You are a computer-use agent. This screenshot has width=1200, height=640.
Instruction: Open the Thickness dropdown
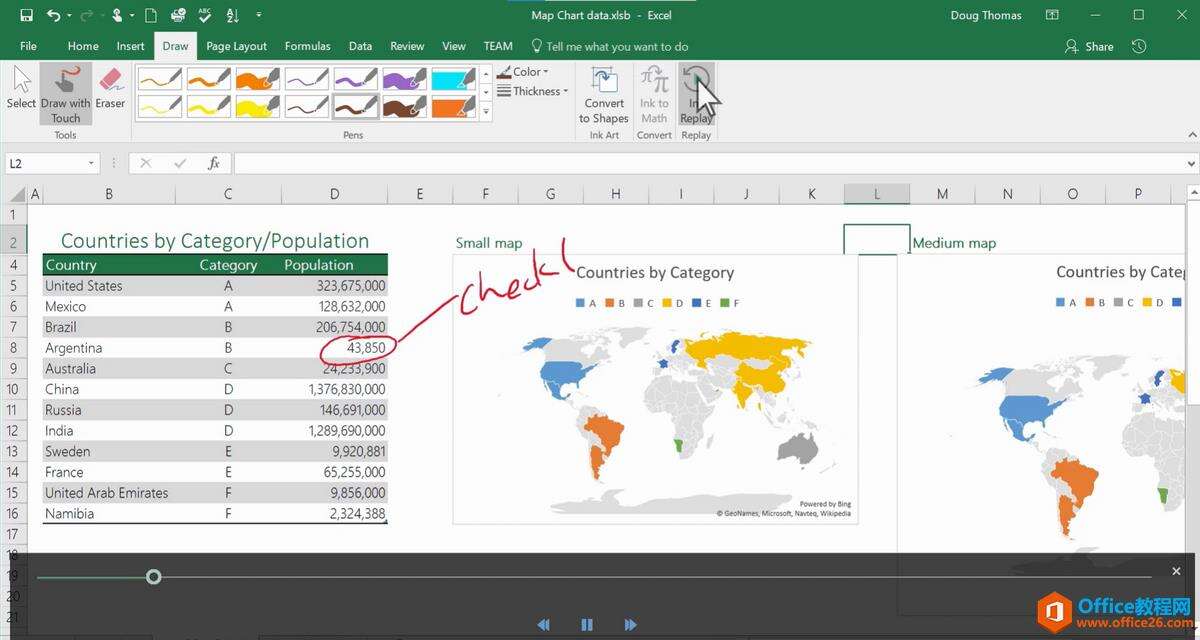tap(532, 91)
